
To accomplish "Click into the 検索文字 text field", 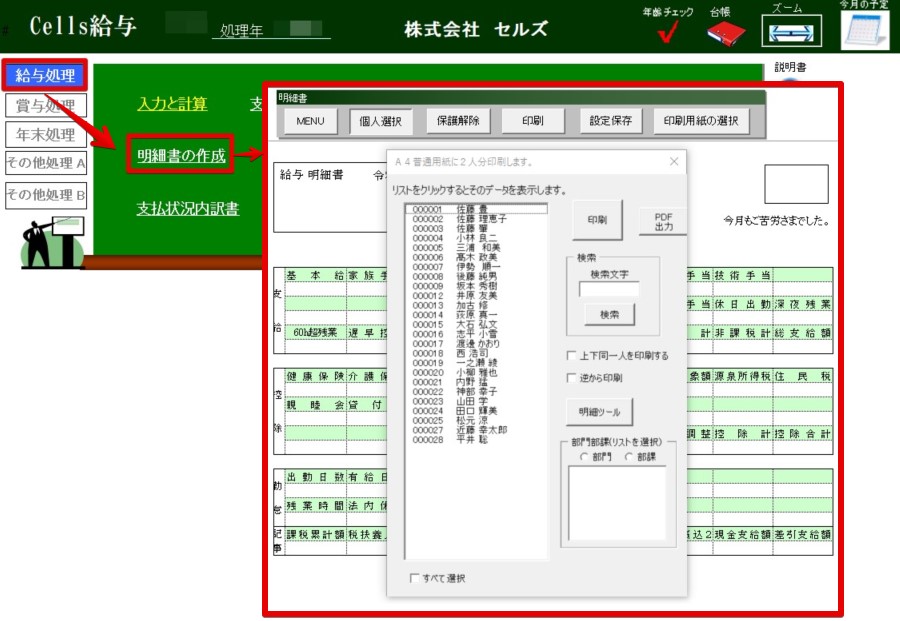I will click(x=609, y=289).
